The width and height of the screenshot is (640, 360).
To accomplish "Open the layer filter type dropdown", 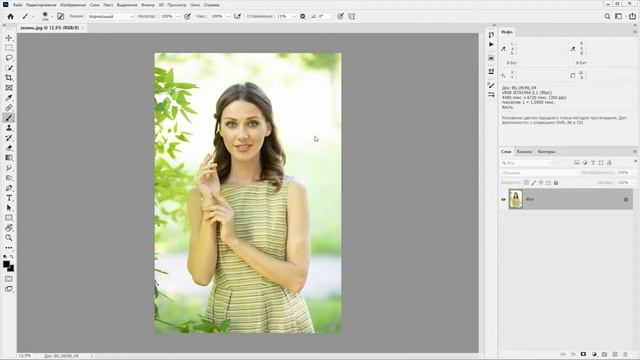I will (x=526, y=163).
